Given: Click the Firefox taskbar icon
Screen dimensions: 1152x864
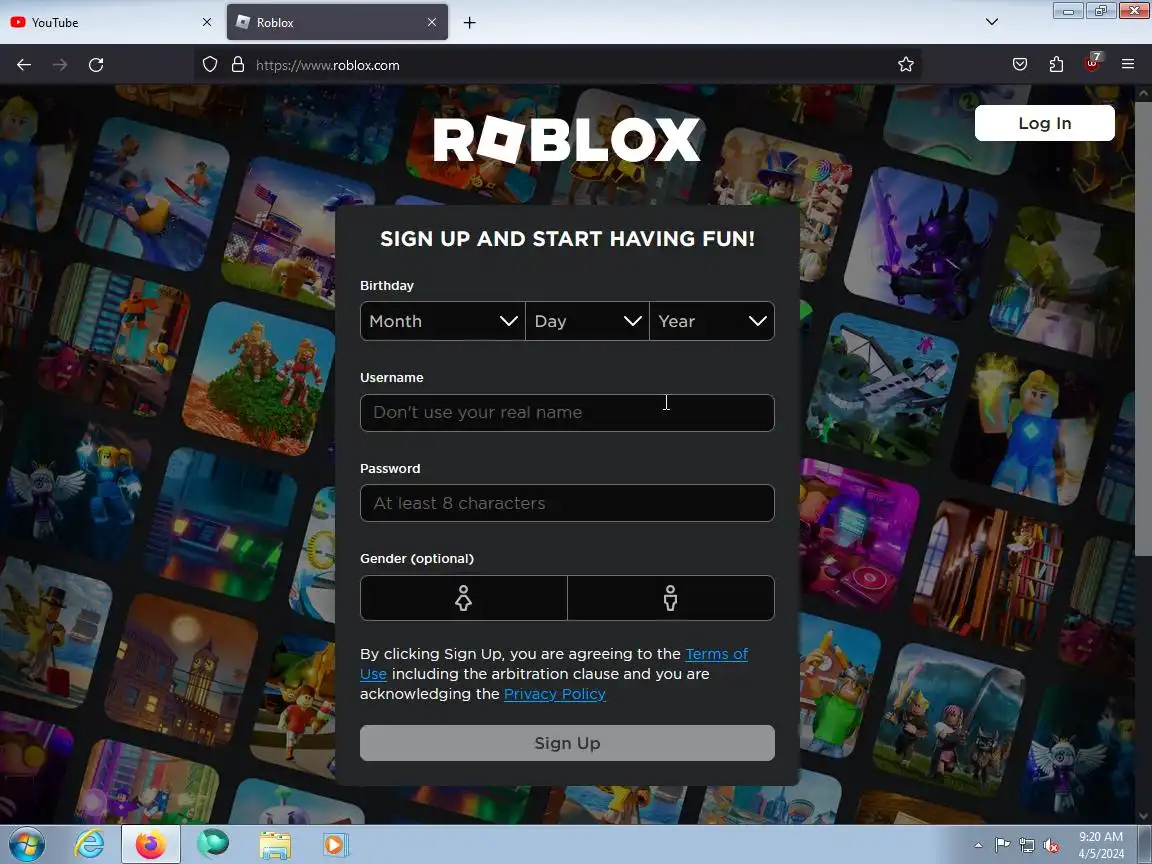Looking at the screenshot, I should [151, 845].
